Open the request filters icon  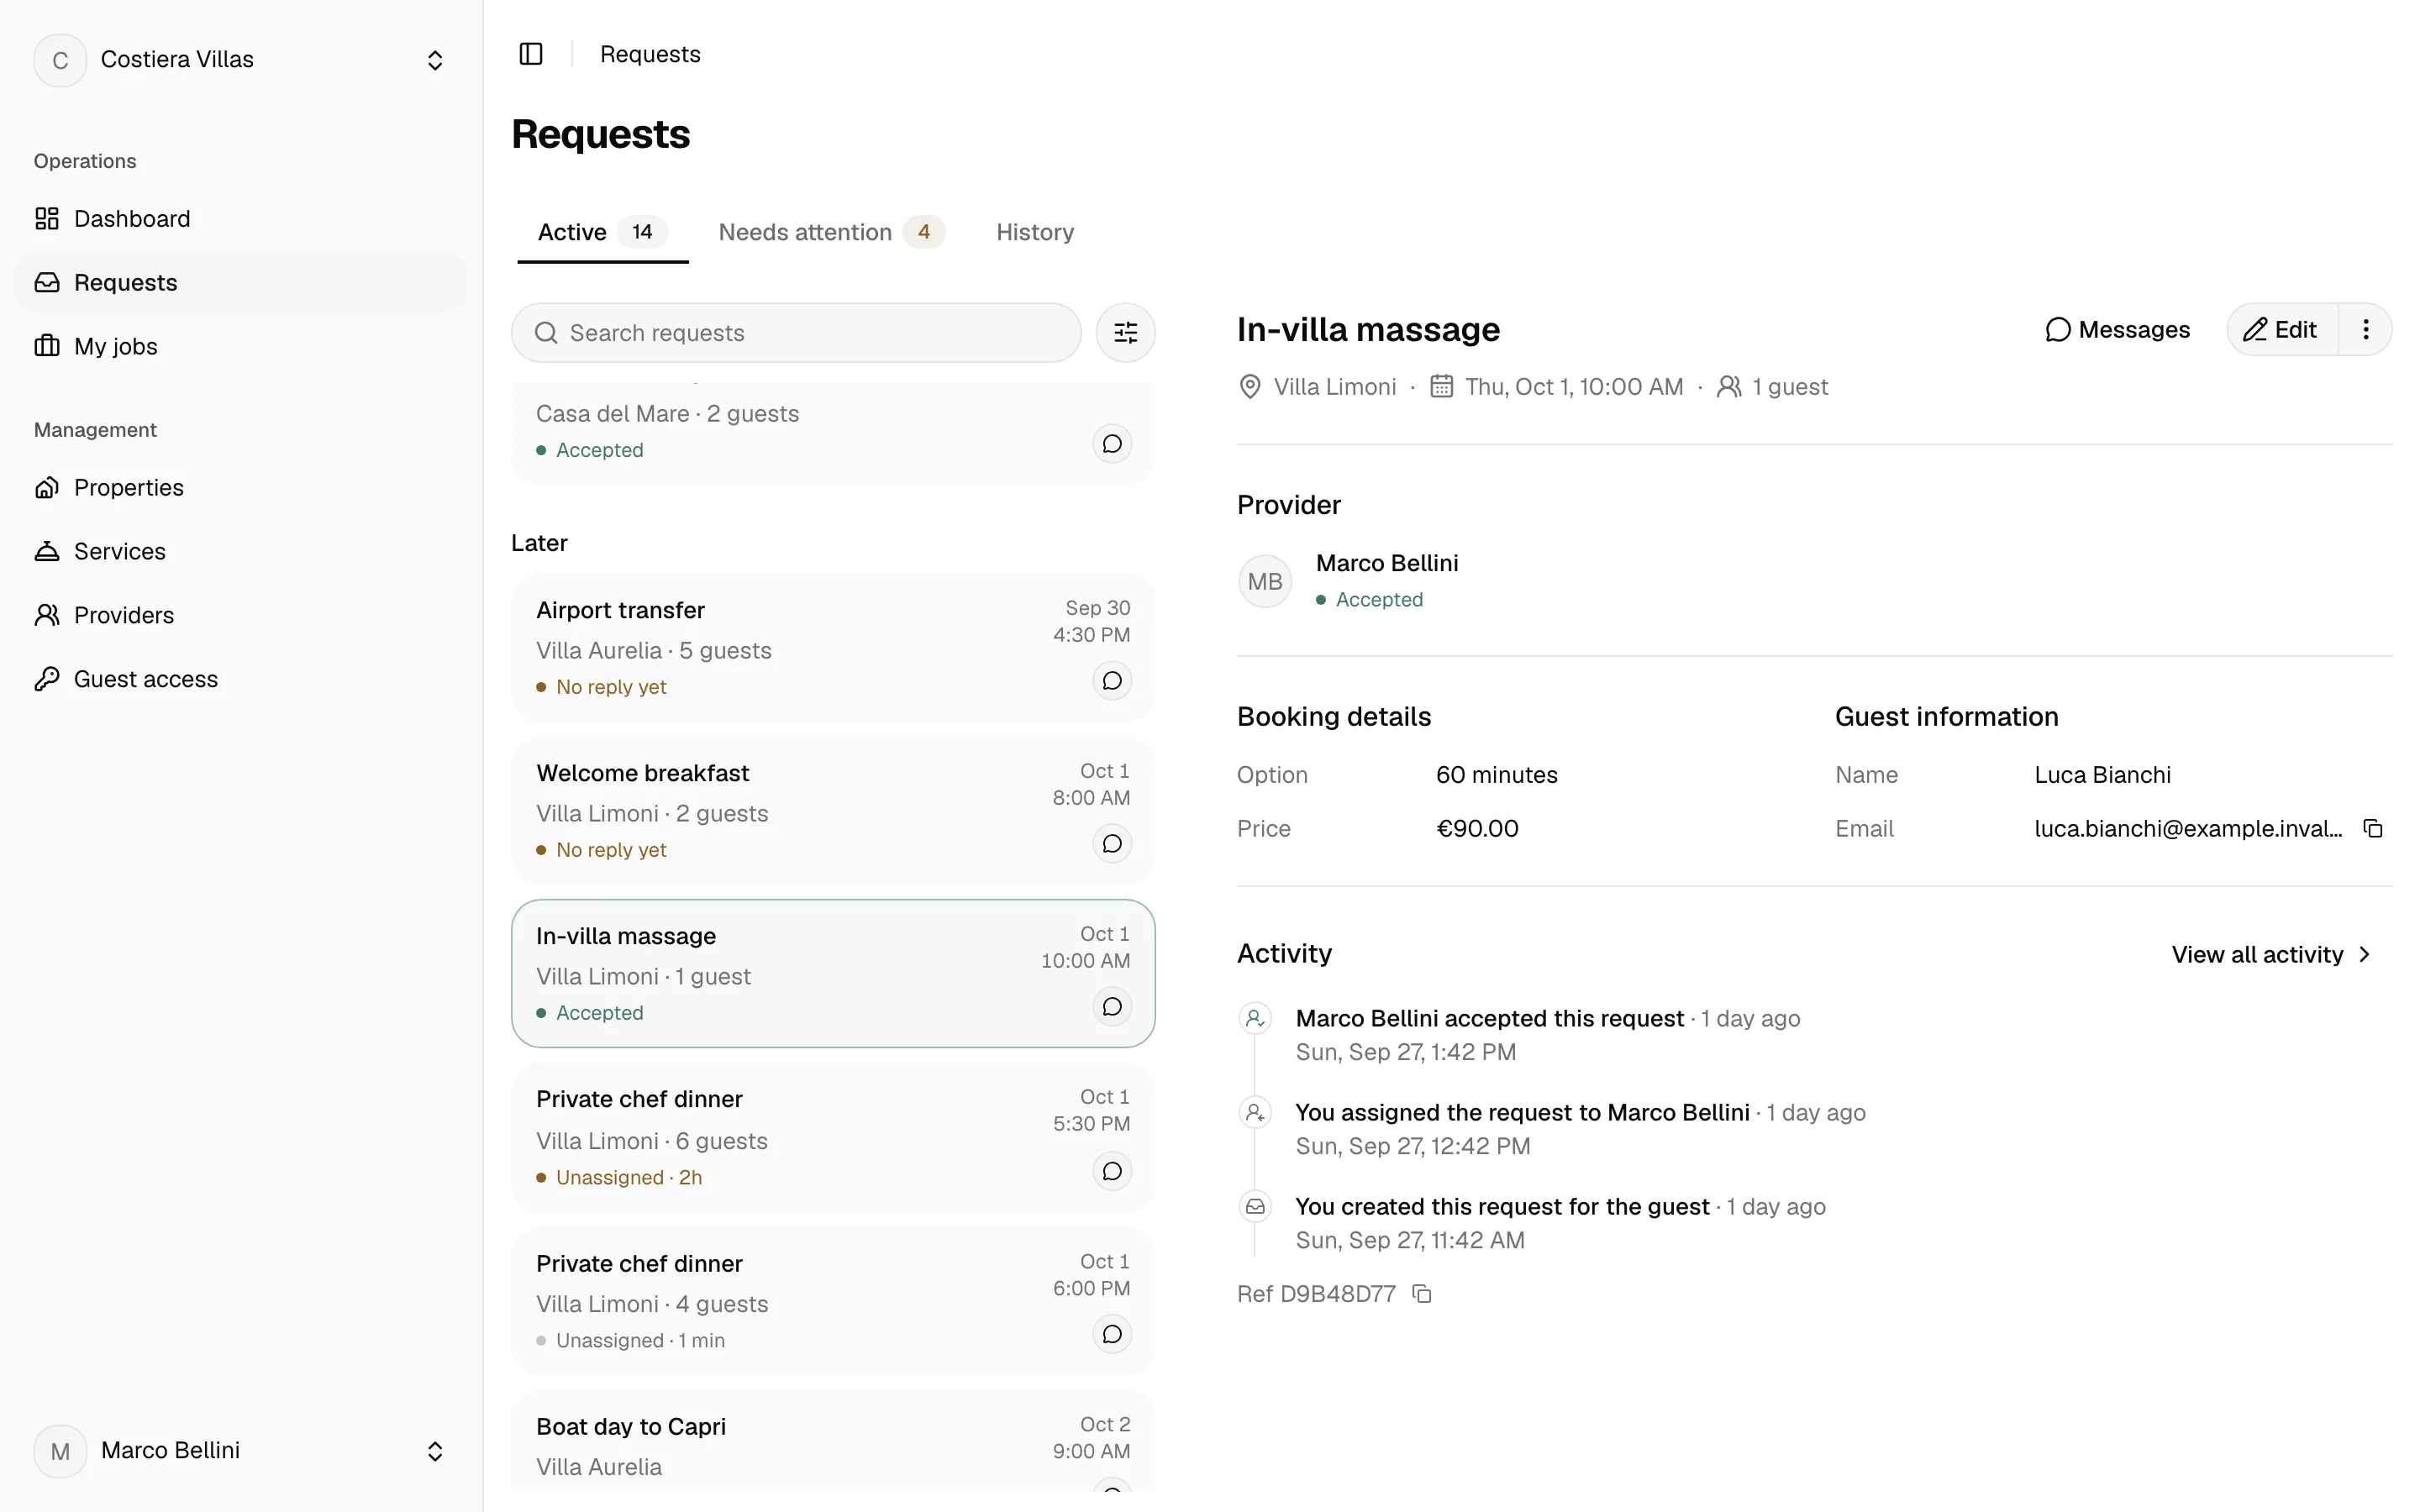[x=1125, y=333]
